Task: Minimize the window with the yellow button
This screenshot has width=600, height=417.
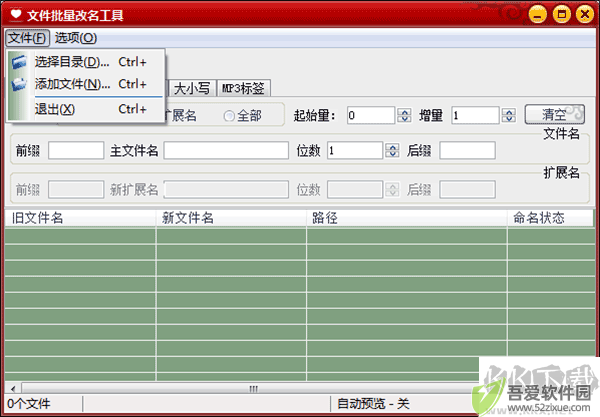Action: [538, 15]
